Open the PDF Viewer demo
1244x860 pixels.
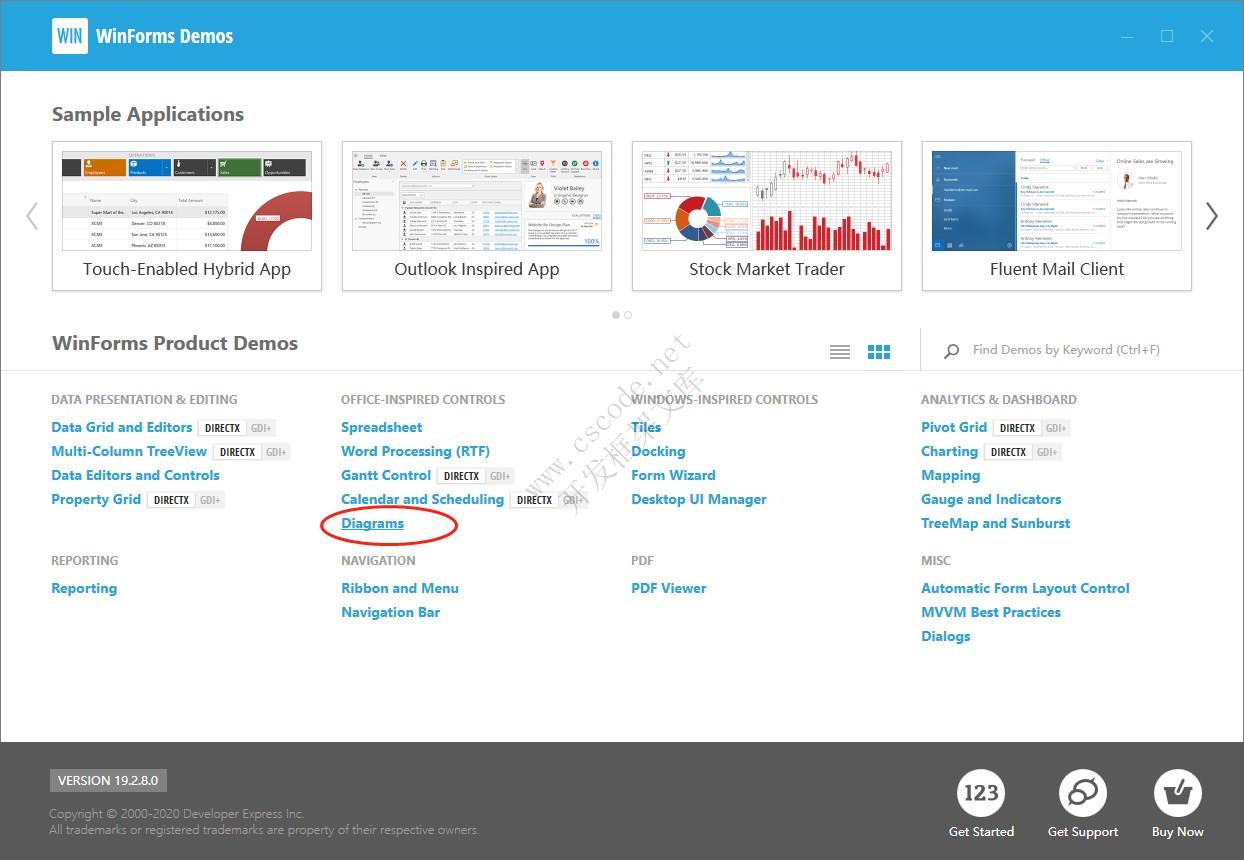click(668, 588)
